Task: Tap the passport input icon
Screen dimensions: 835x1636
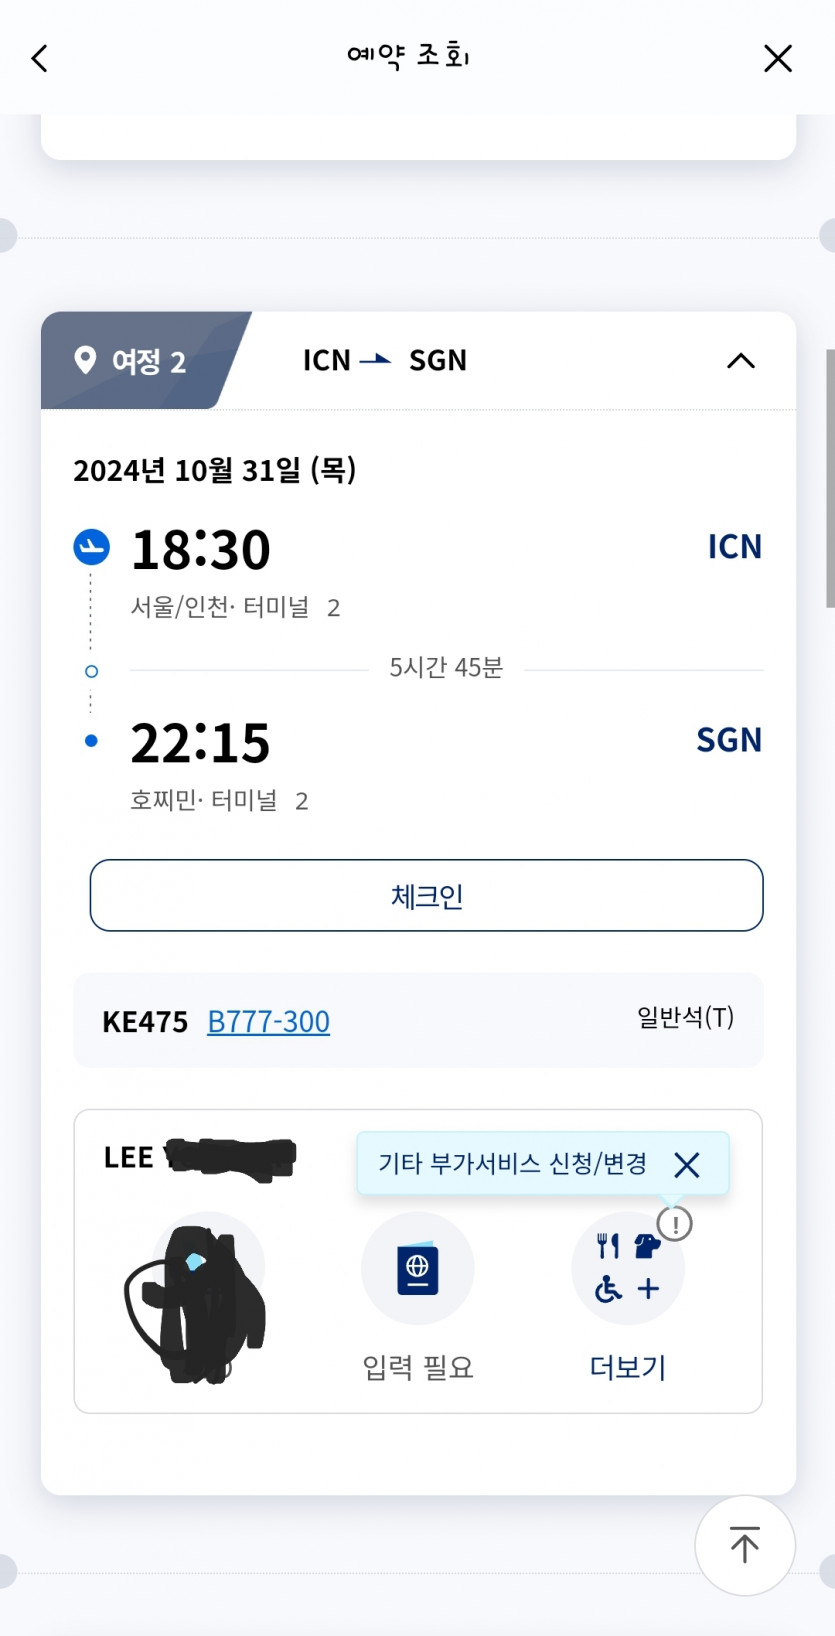Action: [x=417, y=1268]
